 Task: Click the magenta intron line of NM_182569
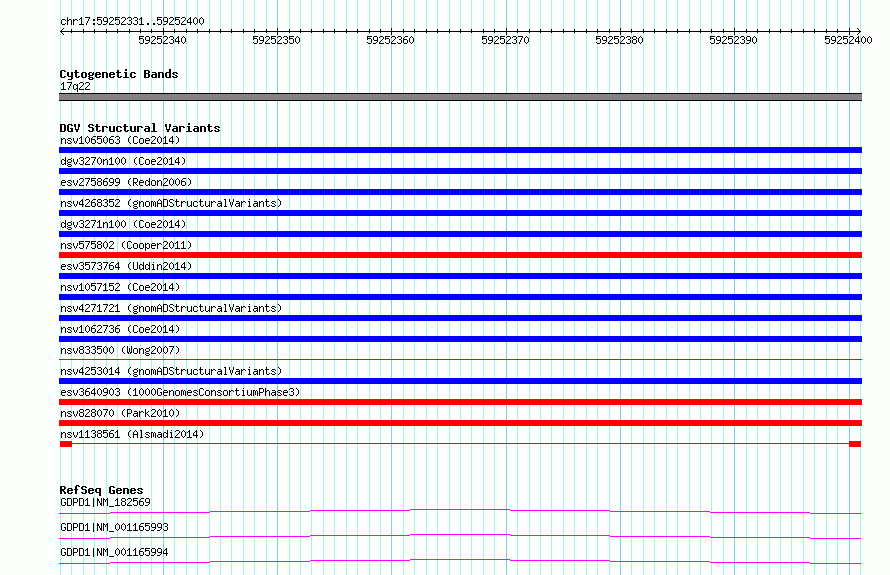tap(460, 511)
